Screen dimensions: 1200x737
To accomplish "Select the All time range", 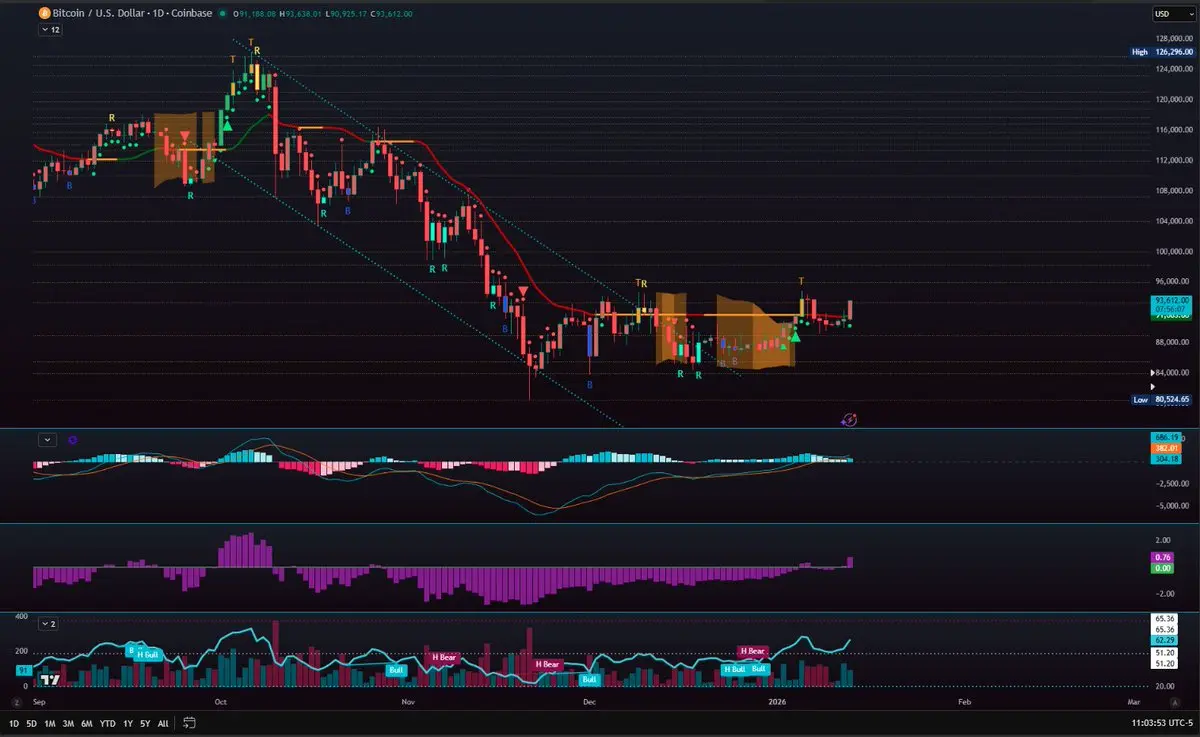I will click(163, 722).
